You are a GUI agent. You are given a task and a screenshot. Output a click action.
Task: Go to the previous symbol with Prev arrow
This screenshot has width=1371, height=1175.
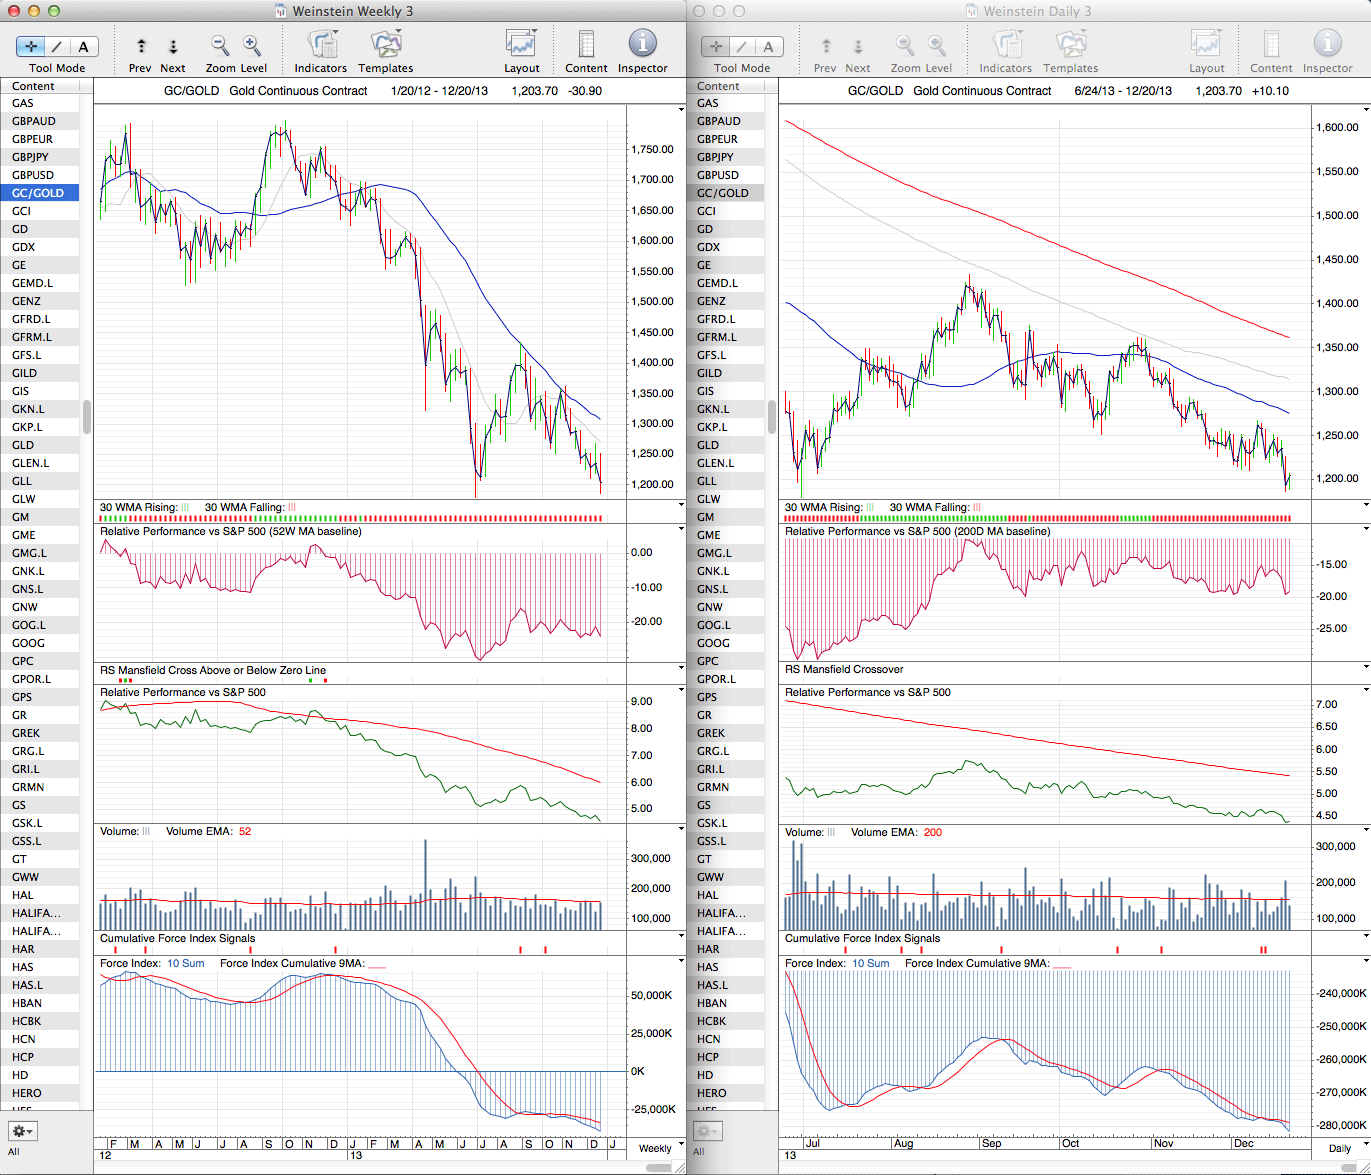tap(141, 47)
